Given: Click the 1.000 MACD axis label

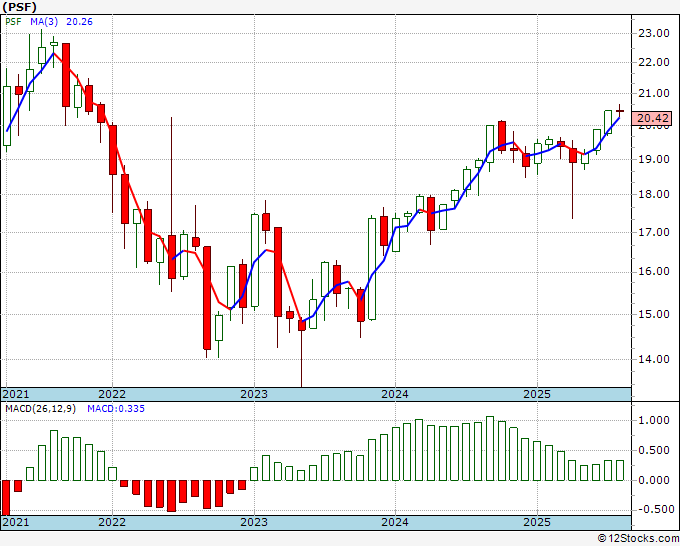Looking at the screenshot, I should 654,420.
